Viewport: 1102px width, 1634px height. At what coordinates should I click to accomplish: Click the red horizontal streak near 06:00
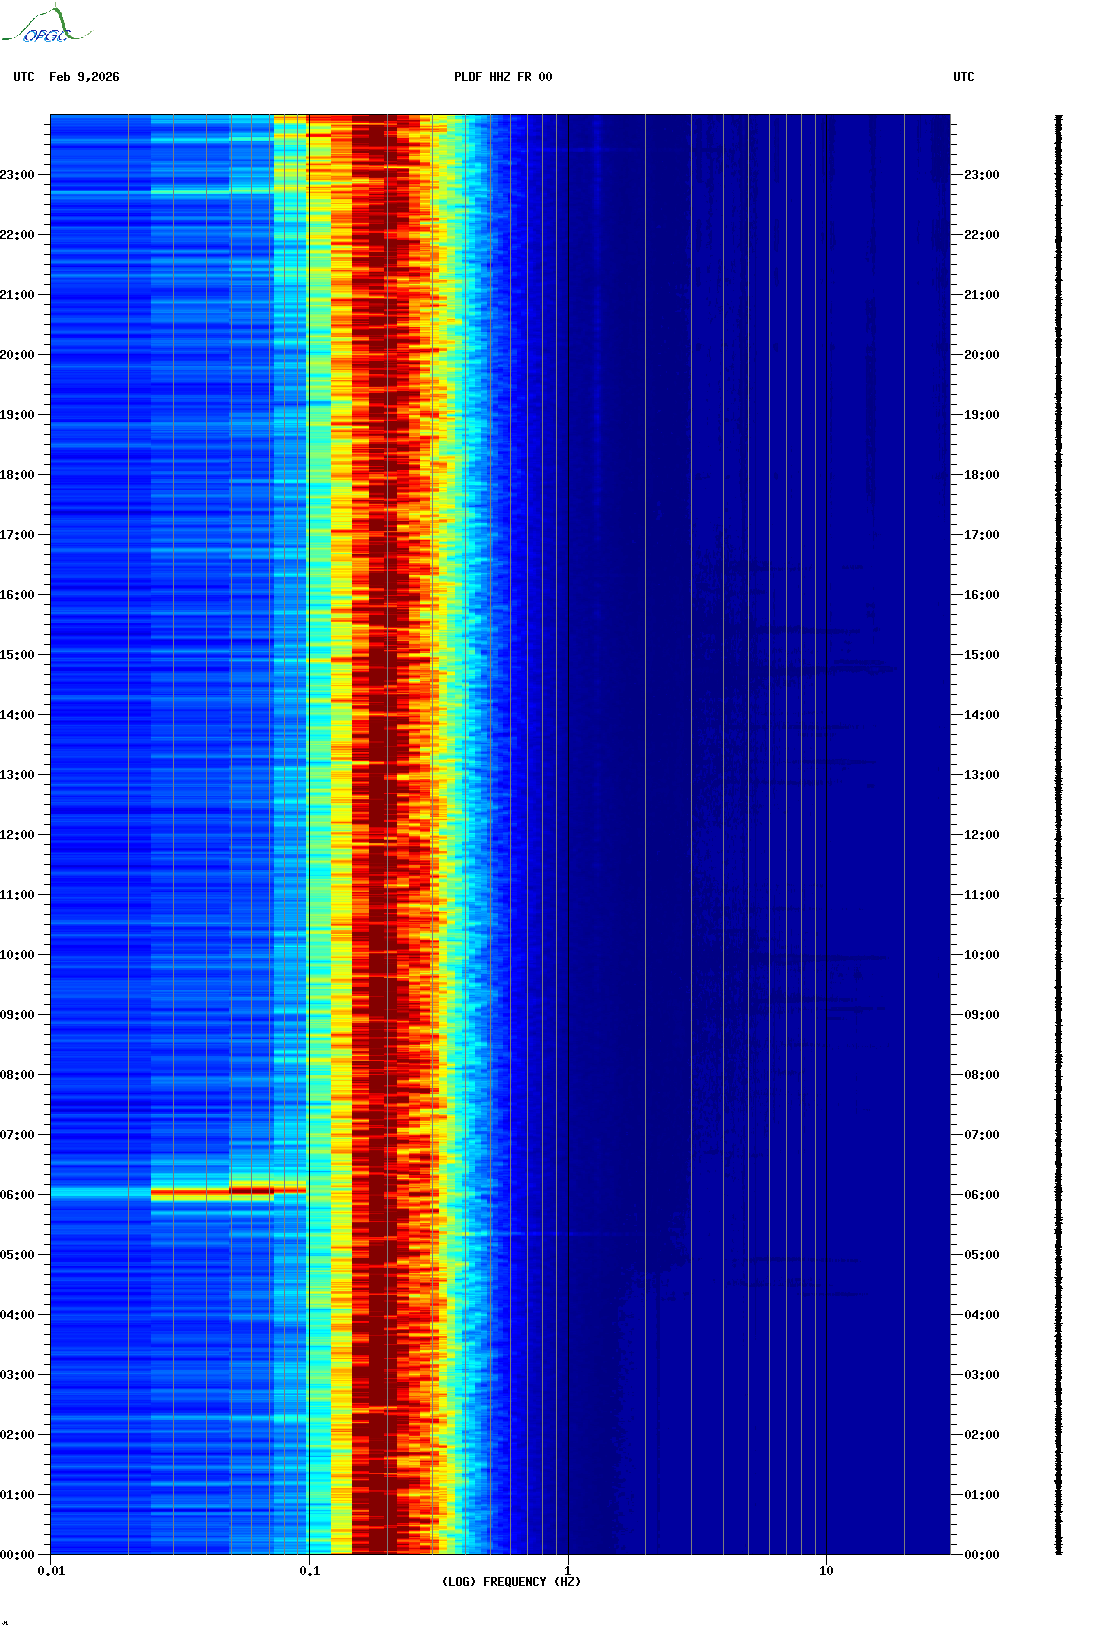click(x=228, y=1191)
